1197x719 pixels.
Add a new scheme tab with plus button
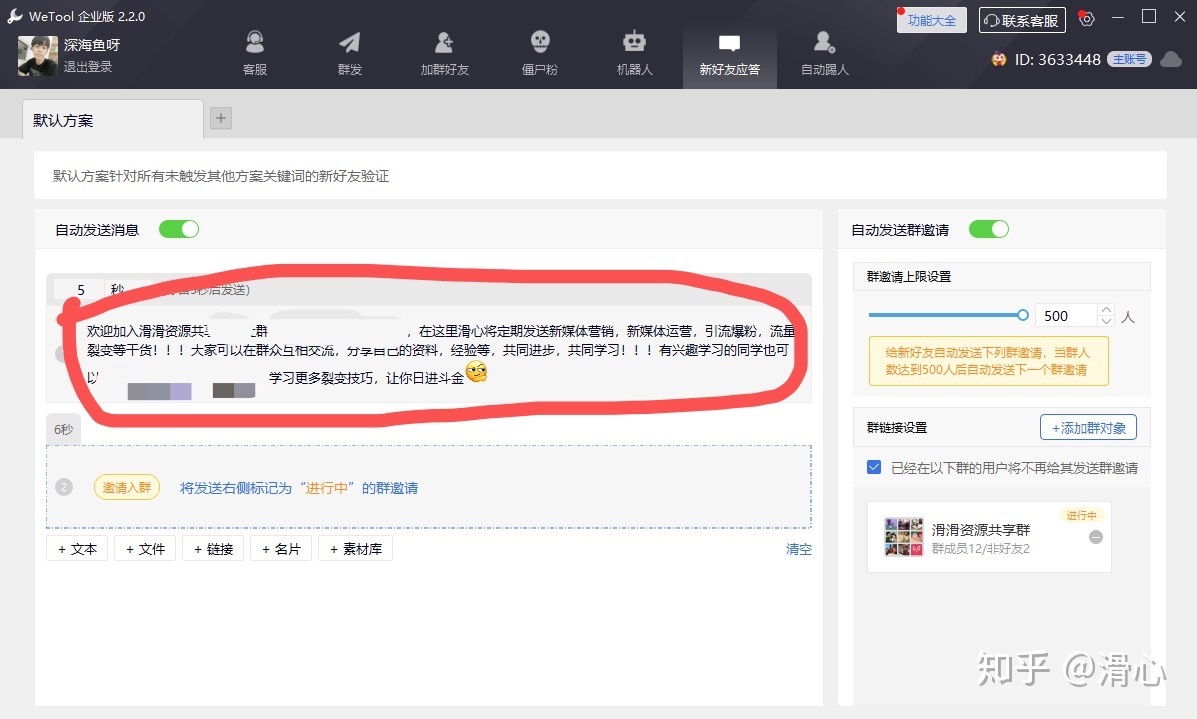coord(221,118)
